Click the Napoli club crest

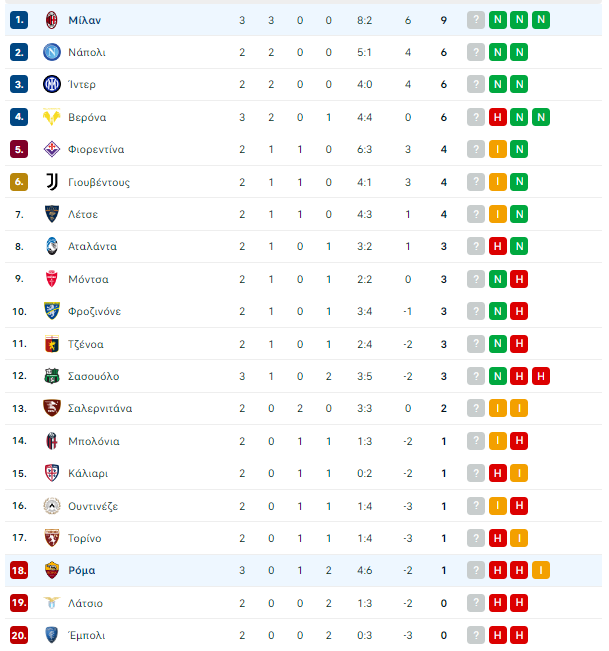(51, 52)
